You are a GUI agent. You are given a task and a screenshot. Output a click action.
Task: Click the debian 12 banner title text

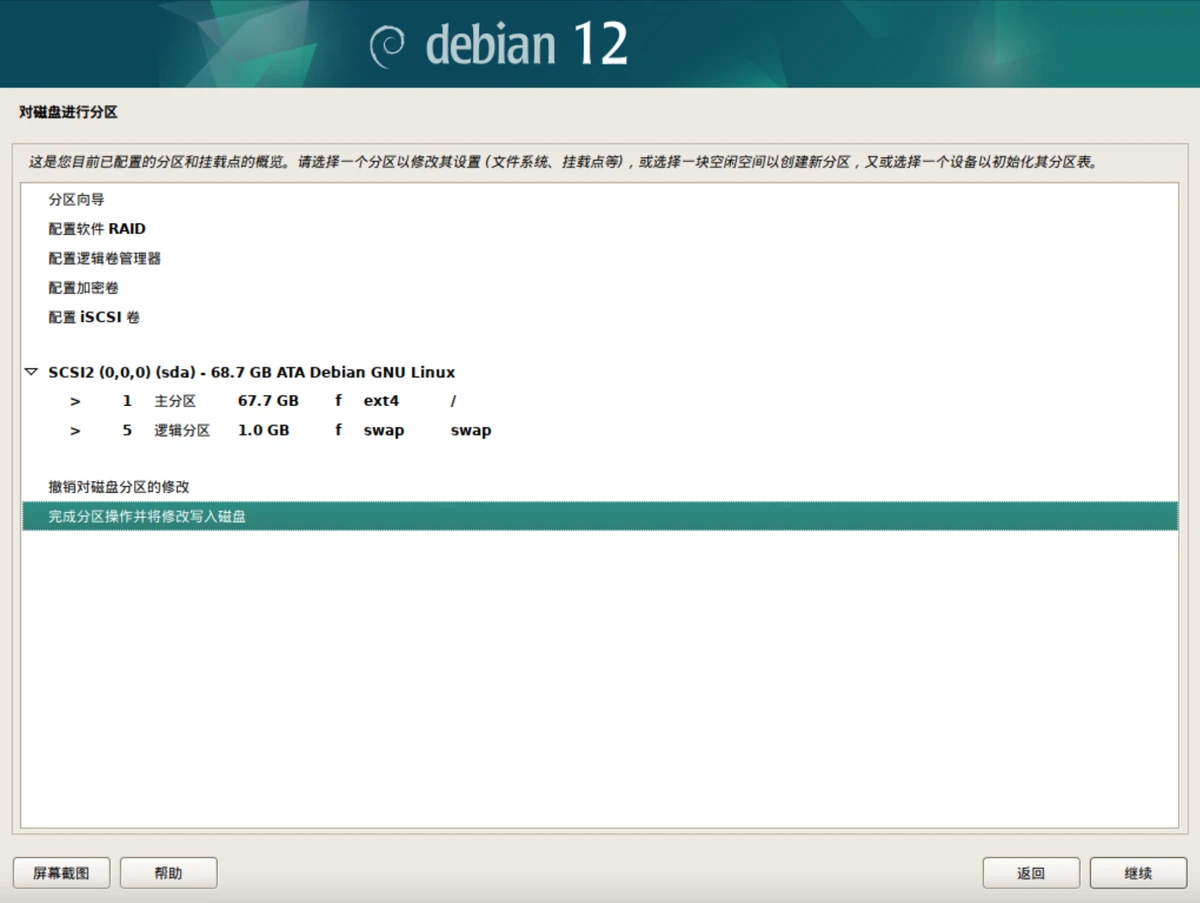click(x=526, y=45)
